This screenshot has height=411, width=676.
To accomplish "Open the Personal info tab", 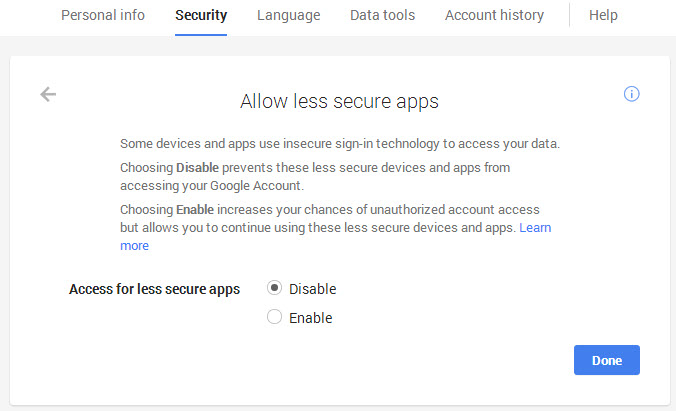I will (103, 15).
